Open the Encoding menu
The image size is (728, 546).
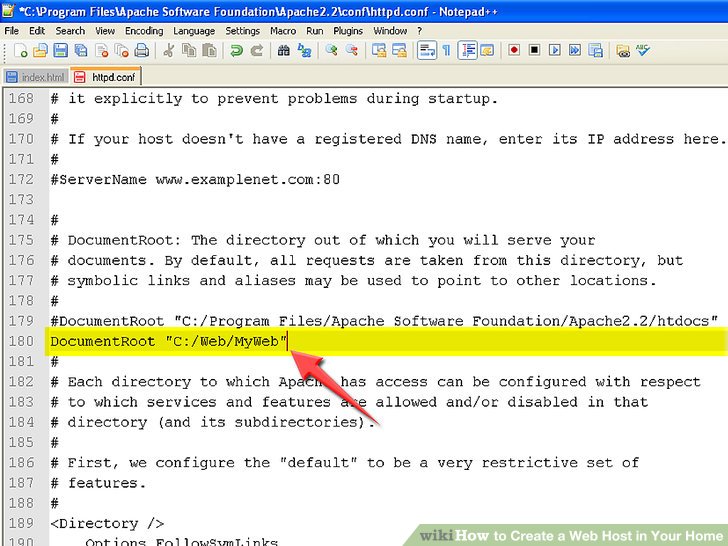point(144,31)
